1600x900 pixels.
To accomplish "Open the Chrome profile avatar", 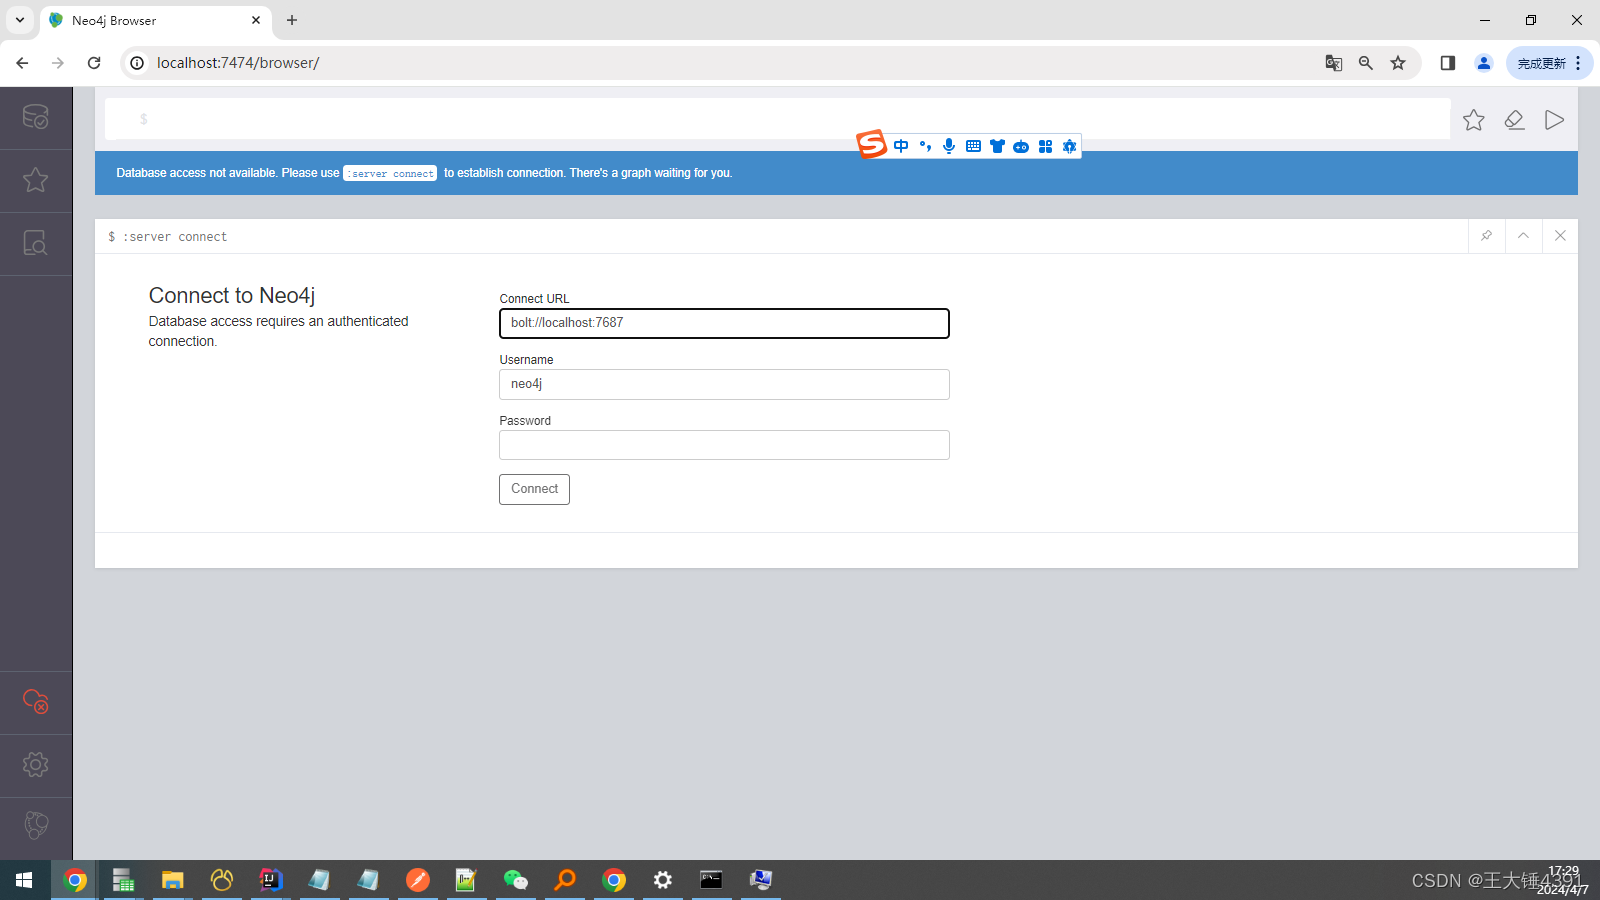I will [x=1484, y=63].
